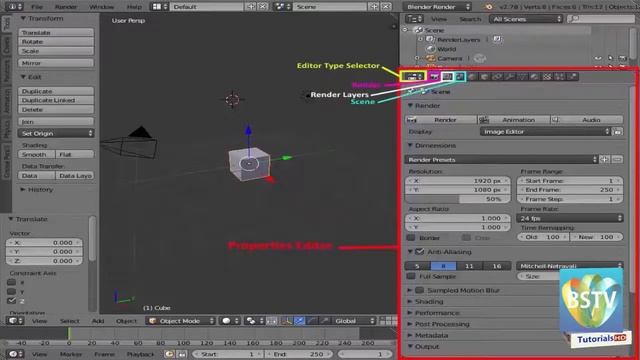Image resolution: width=640 pixels, height=360 pixels.
Task: Toggle Camera visibility eye in outliner
Action: pos(598,58)
